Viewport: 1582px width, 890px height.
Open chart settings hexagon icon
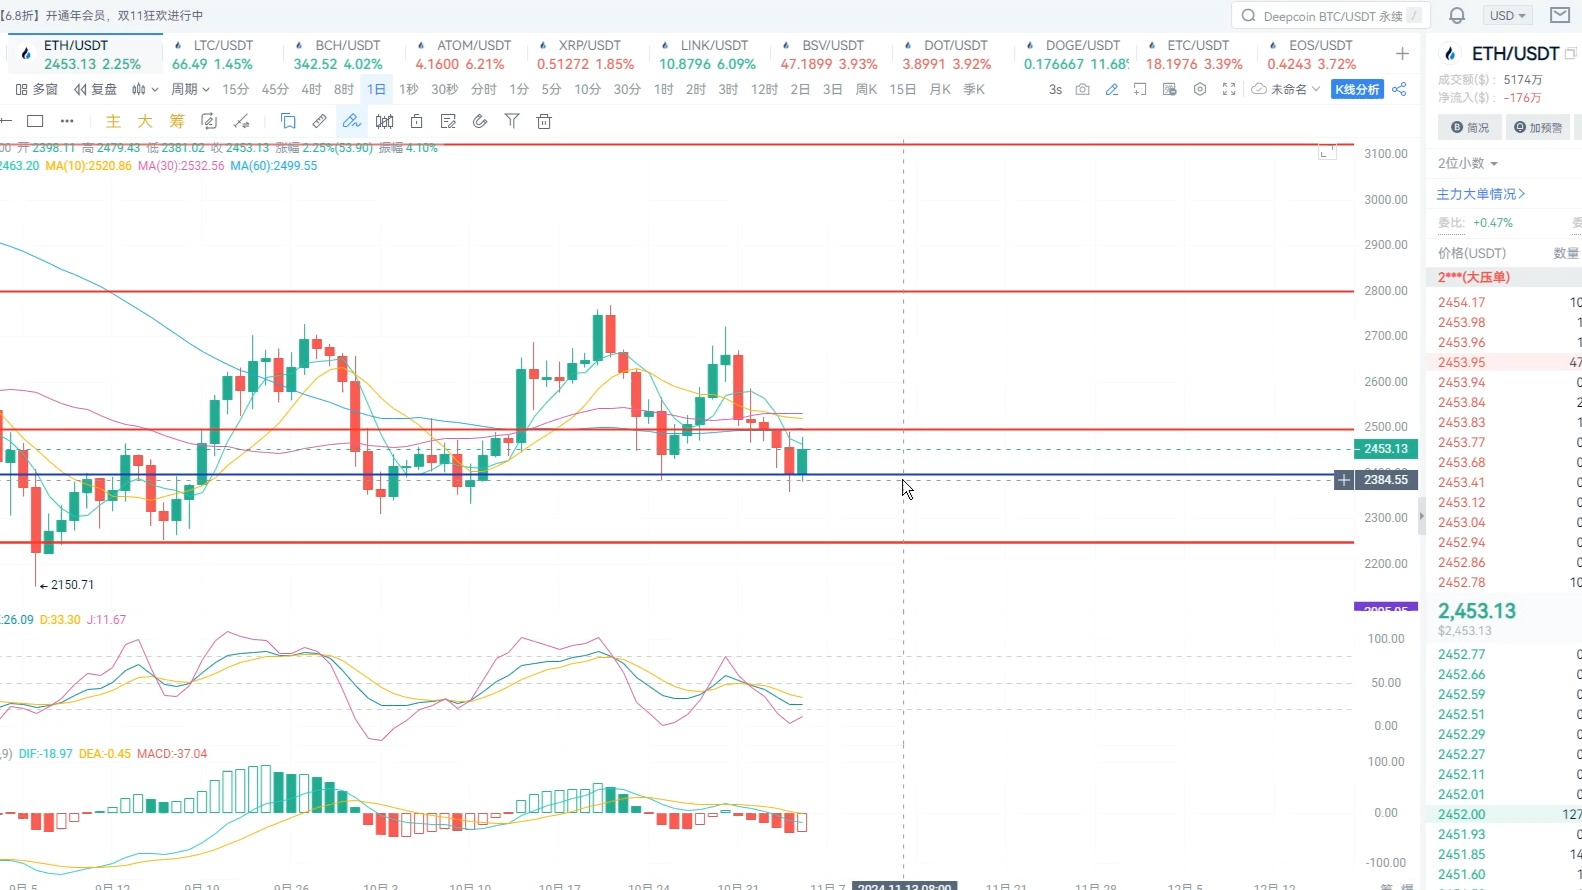1199,89
